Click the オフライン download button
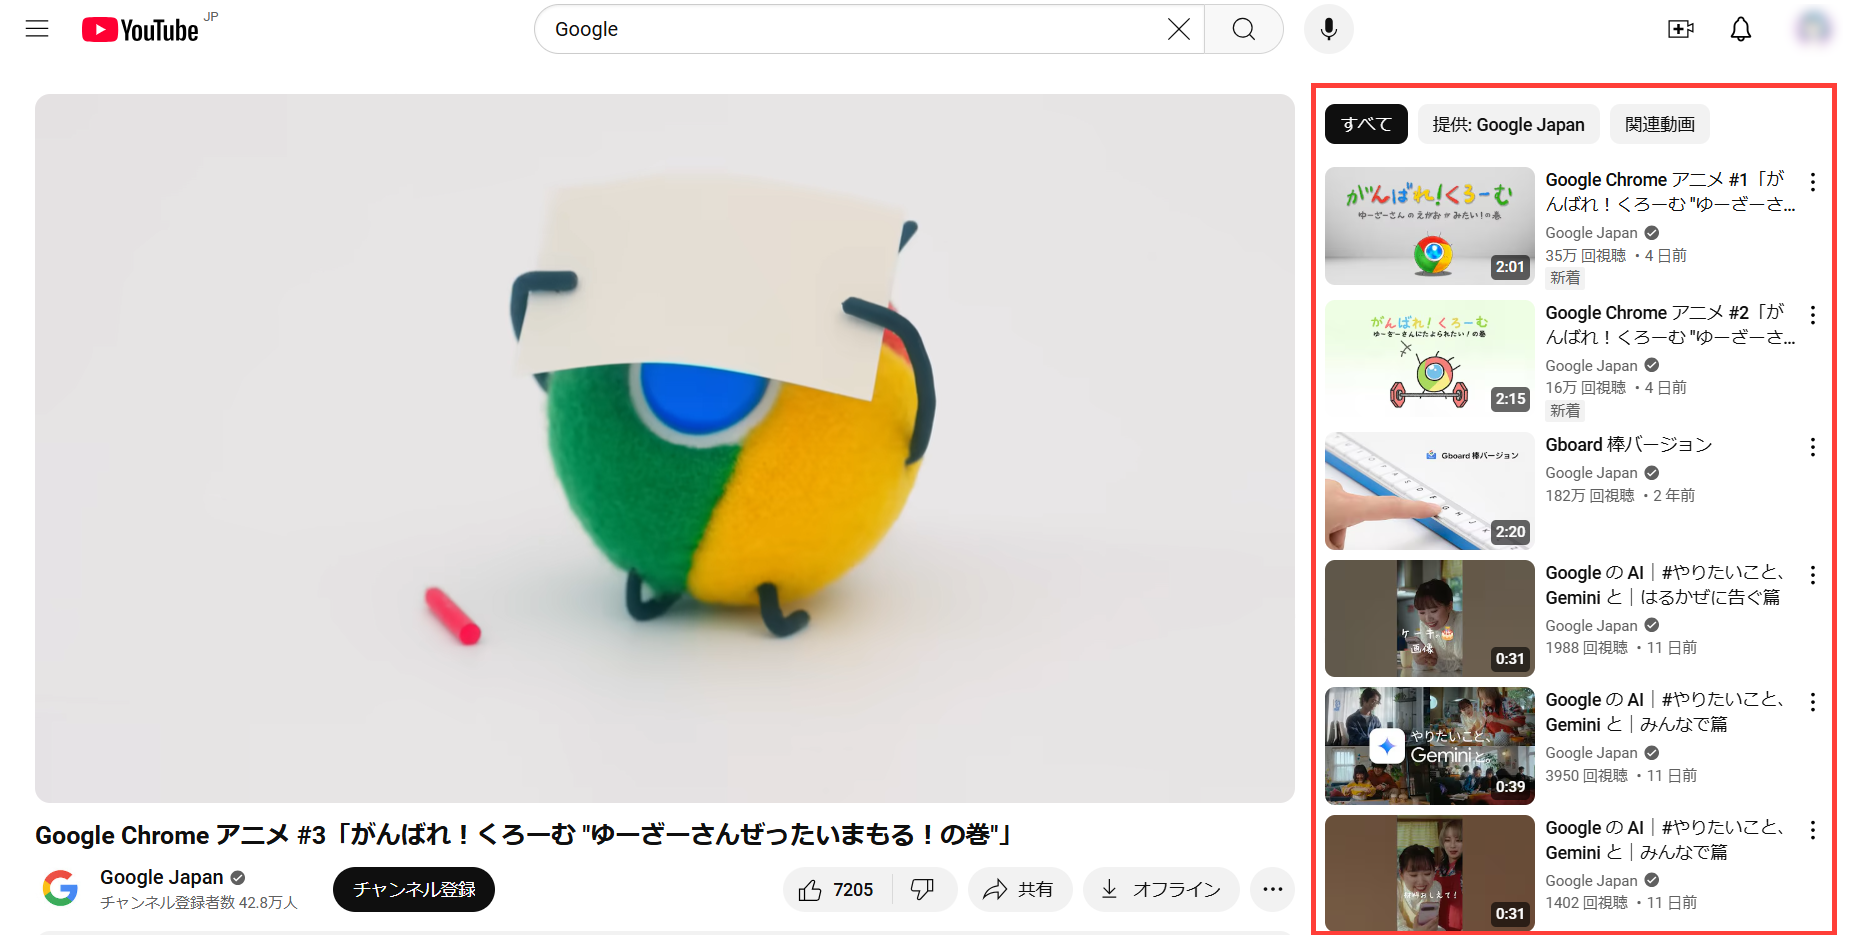Image resolution: width=1864 pixels, height=935 pixels. [x=1161, y=889]
